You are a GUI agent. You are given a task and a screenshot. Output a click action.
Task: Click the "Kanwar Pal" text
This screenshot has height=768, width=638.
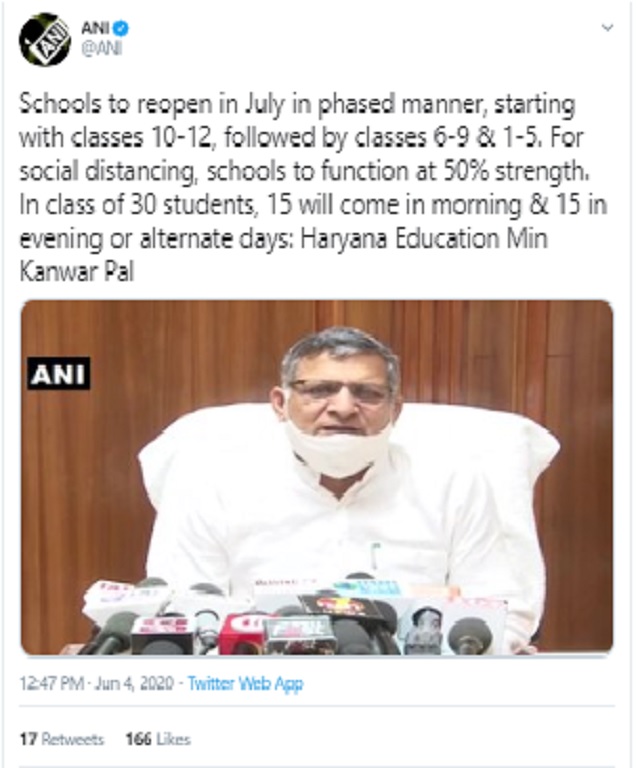pos(76,271)
